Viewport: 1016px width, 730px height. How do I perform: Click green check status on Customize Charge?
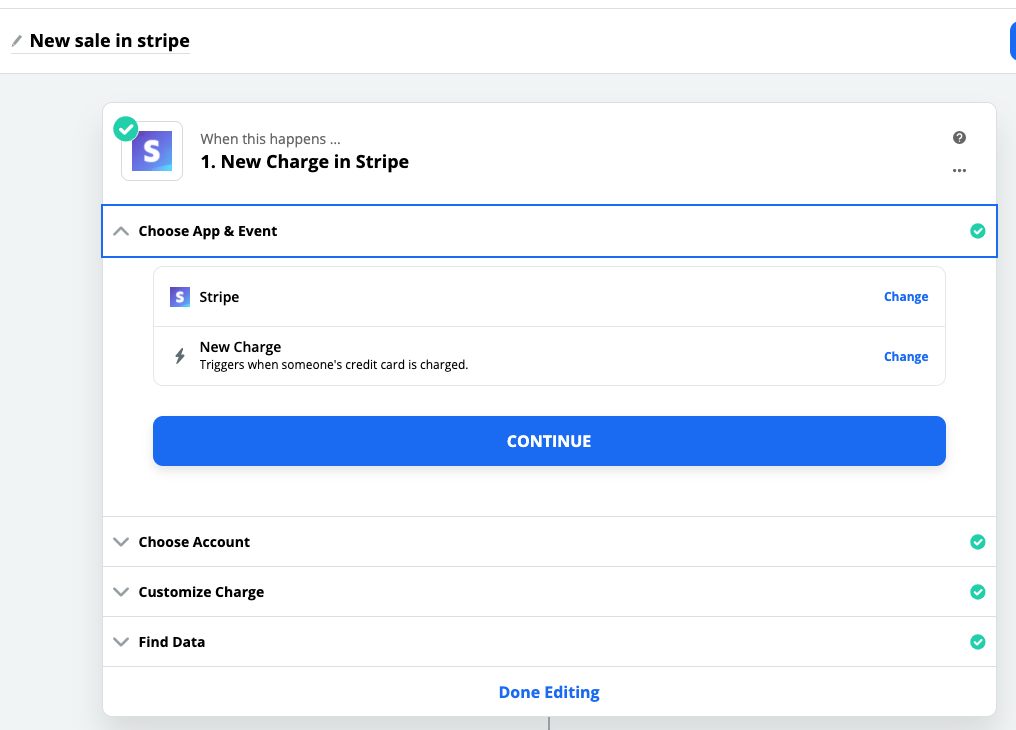pyautogui.click(x=978, y=592)
